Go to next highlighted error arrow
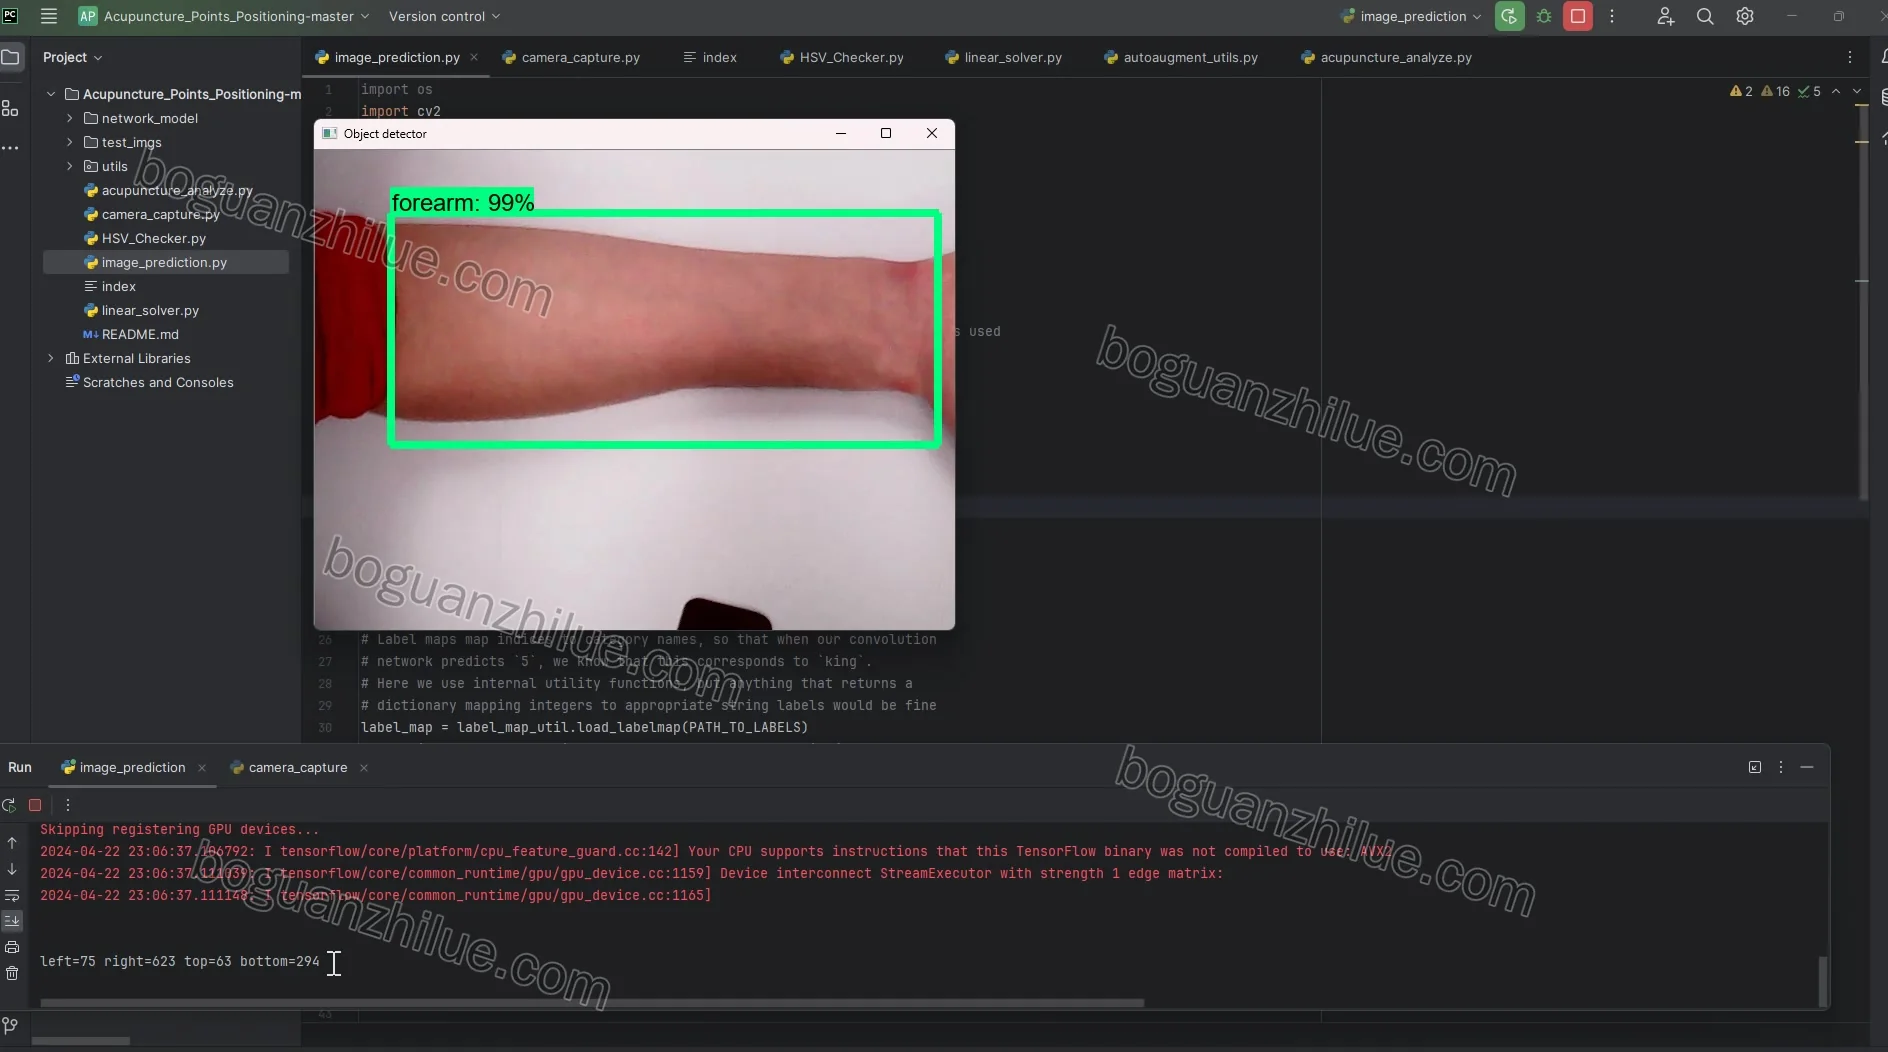The image size is (1888, 1052). [x=1857, y=91]
